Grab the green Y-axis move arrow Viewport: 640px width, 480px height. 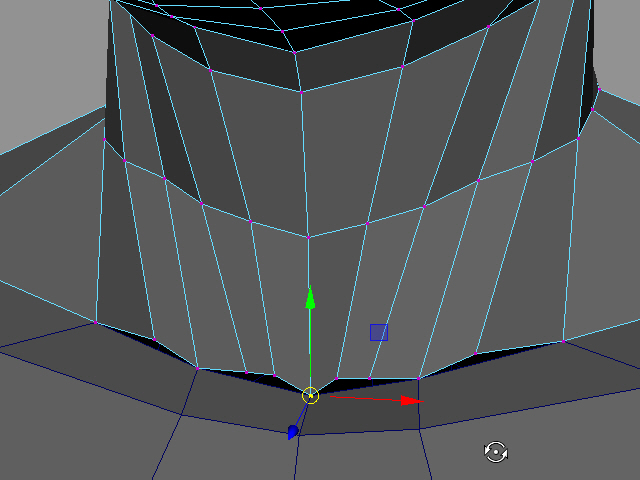[x=310, y=298]
